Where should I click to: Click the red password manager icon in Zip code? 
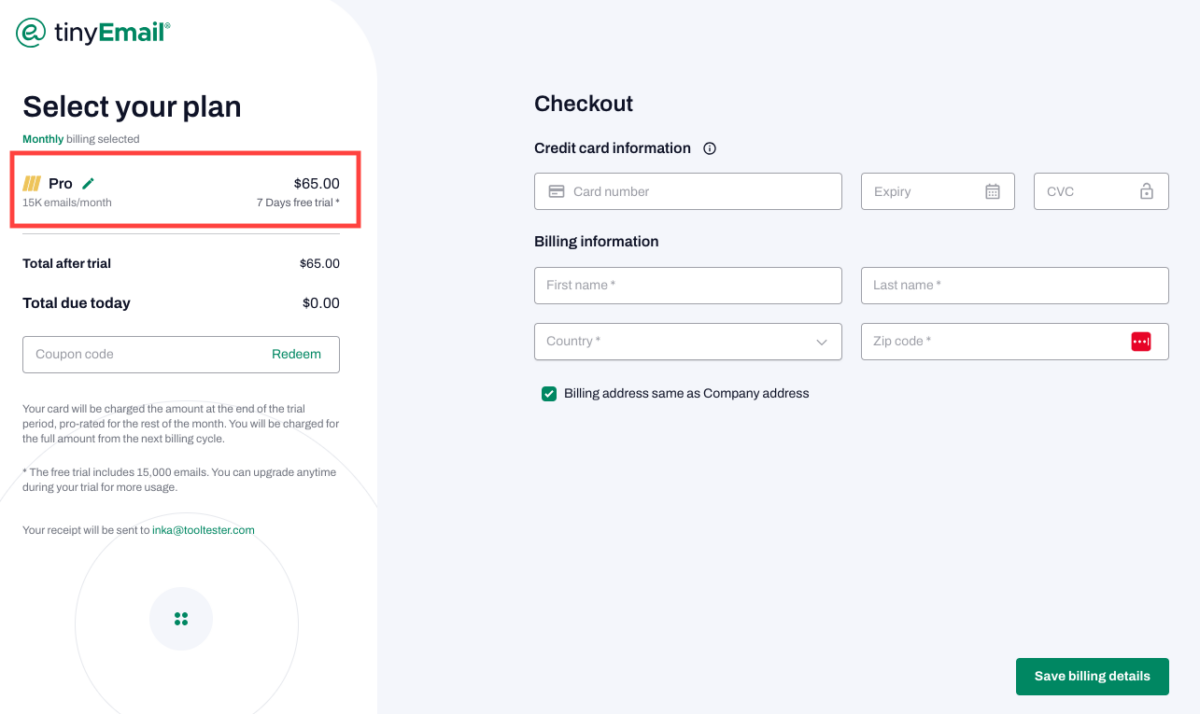coord(1141,341)
